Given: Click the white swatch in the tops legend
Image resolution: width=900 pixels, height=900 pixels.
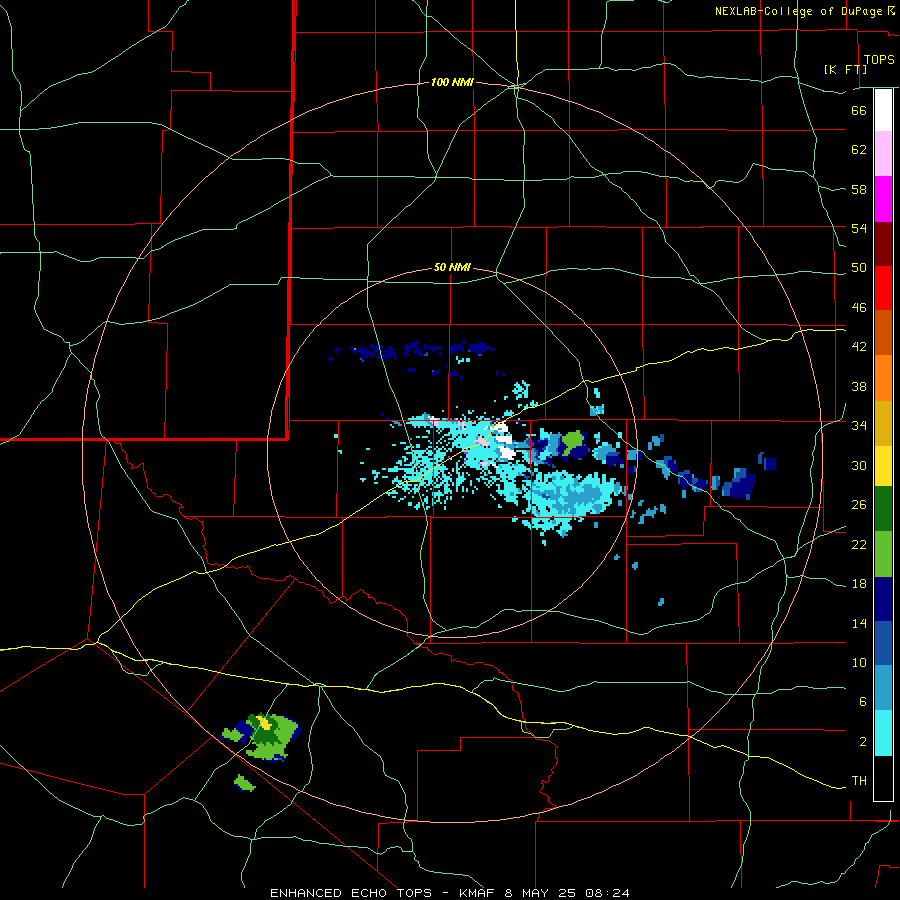Looking at the screenshot, I should (x=883, y=110).
